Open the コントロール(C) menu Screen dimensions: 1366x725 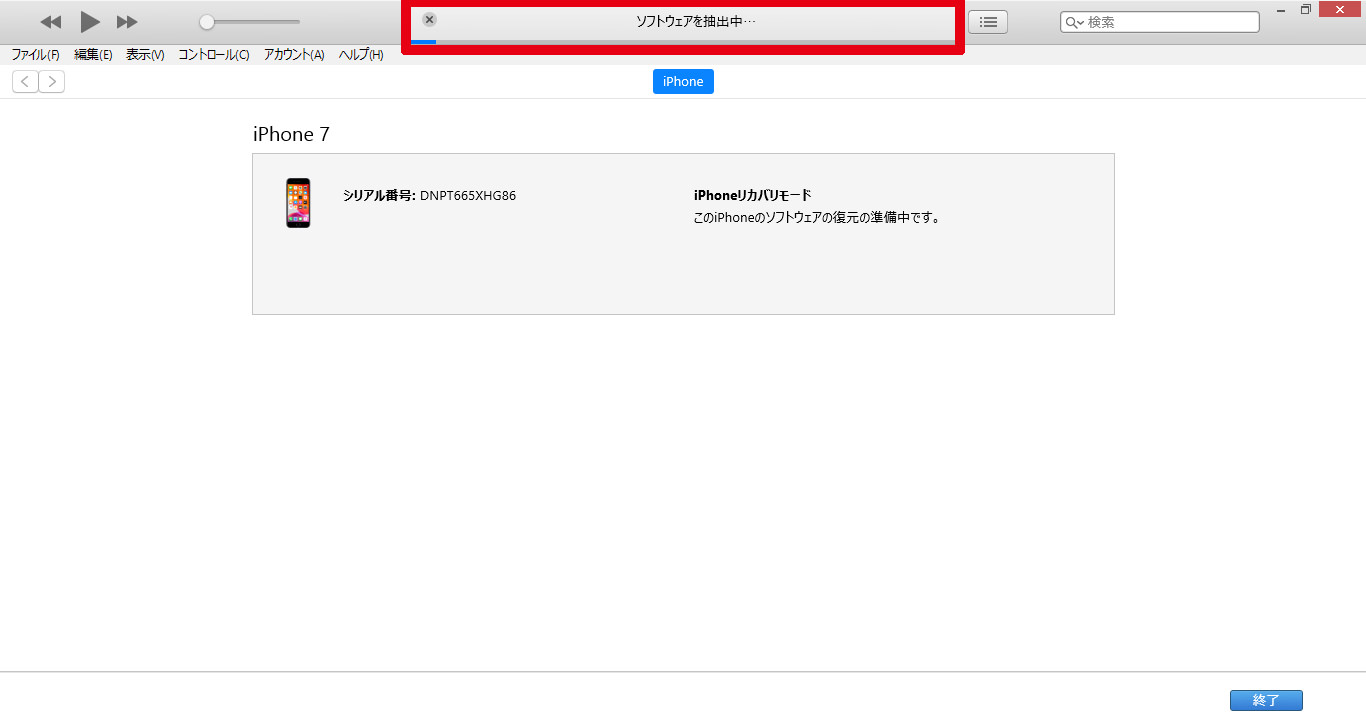pyautogui.click(x=214, y=55)
